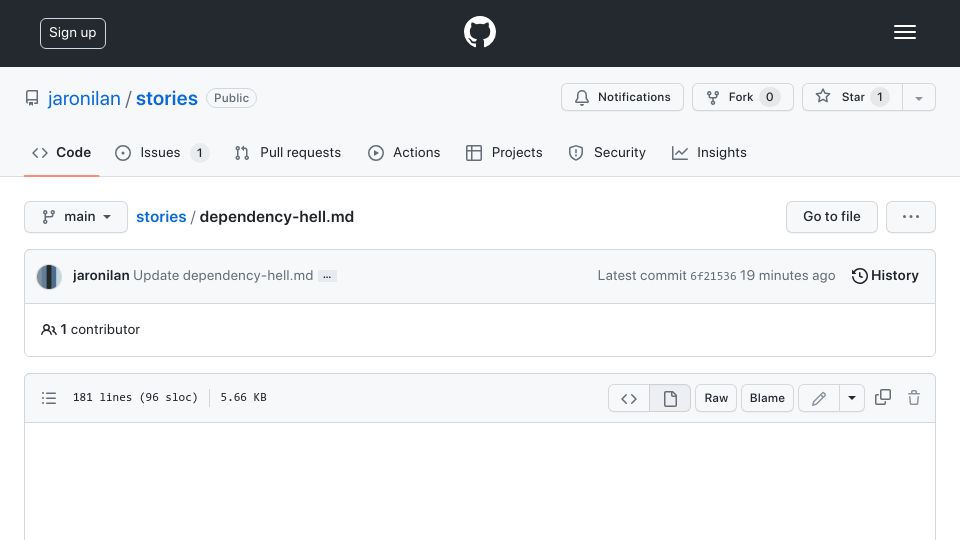Open the Blame view
This screenshot has width=960, height=540.
pos(767,399)
